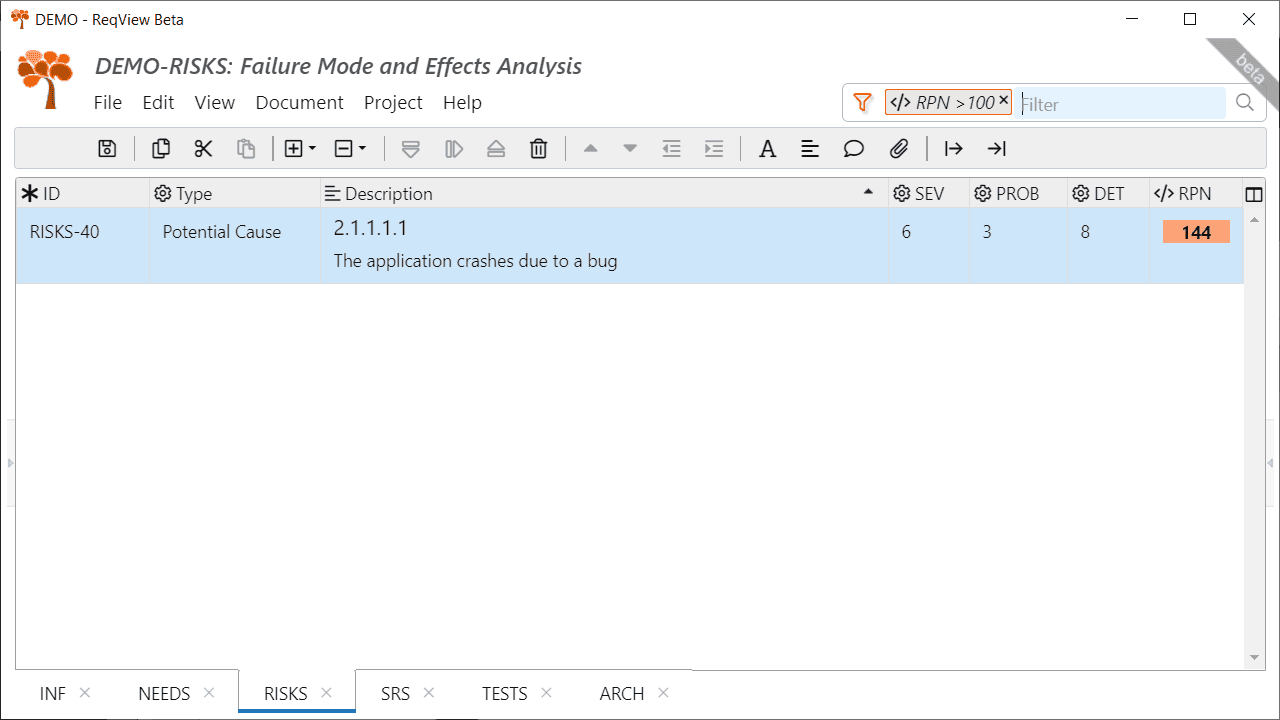1280x720 pixels.
Task: Click the ID column header
Action: coord(82,194)
